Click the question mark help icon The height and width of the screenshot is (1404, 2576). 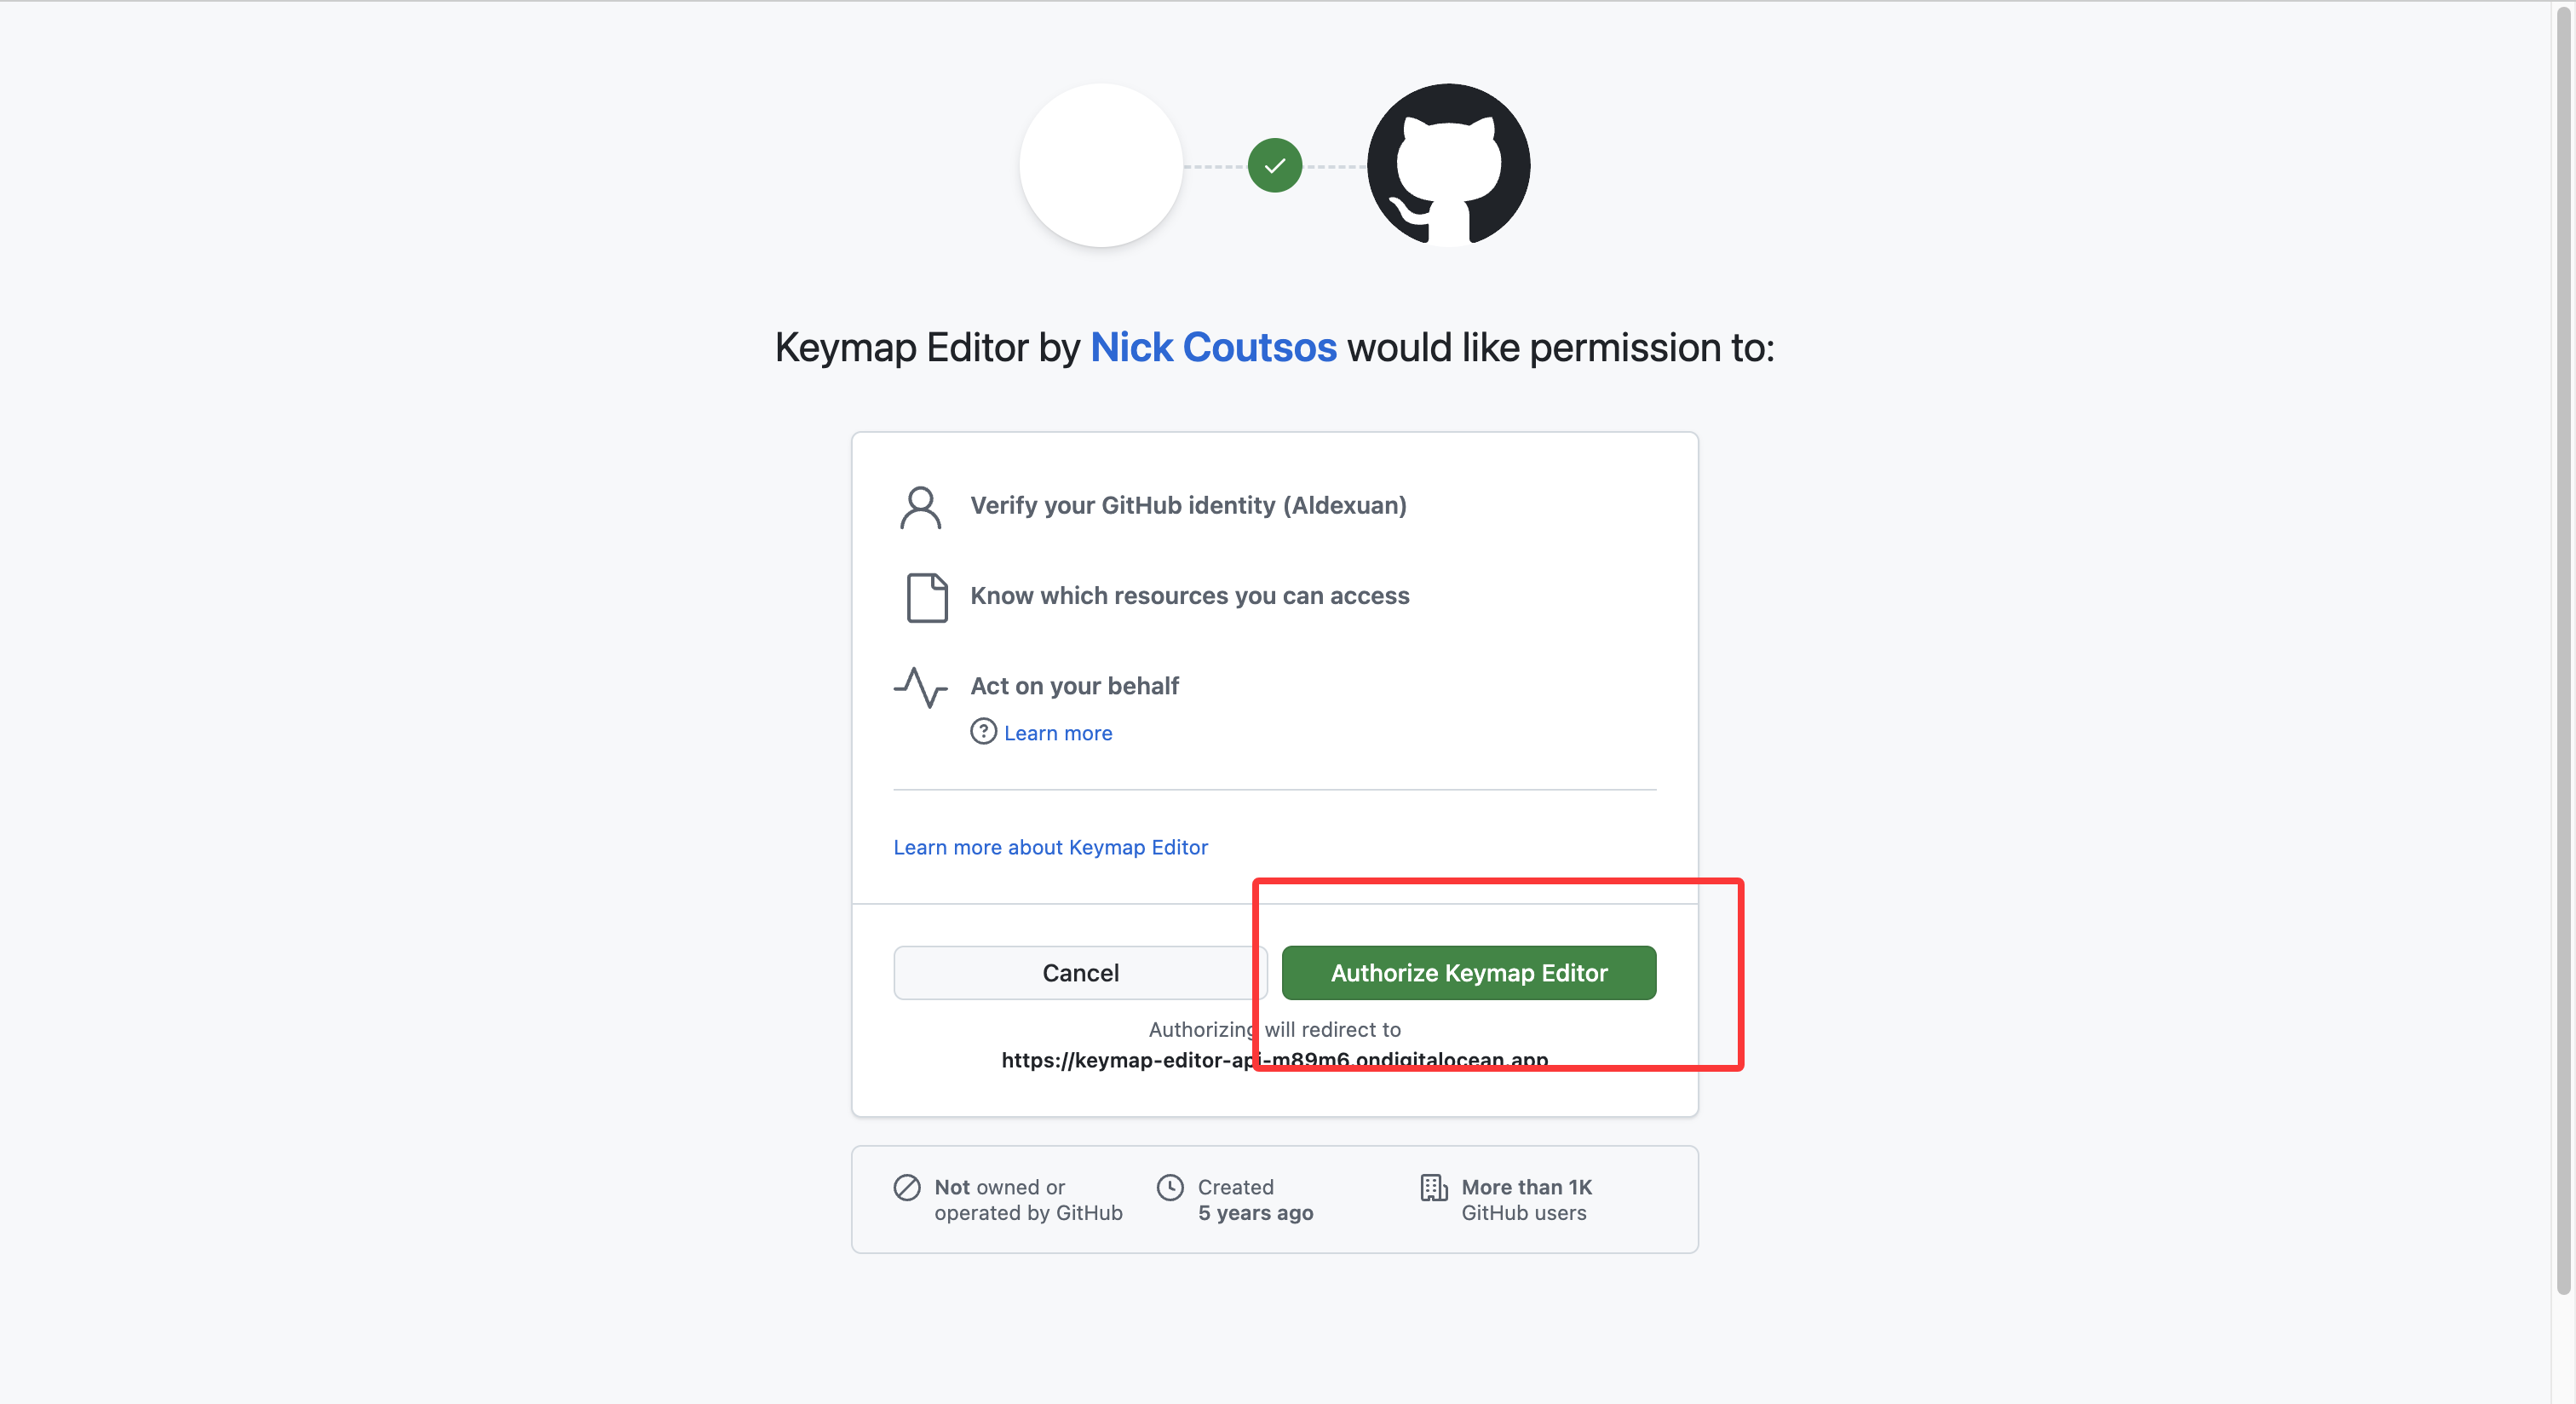tap(983, 732)
